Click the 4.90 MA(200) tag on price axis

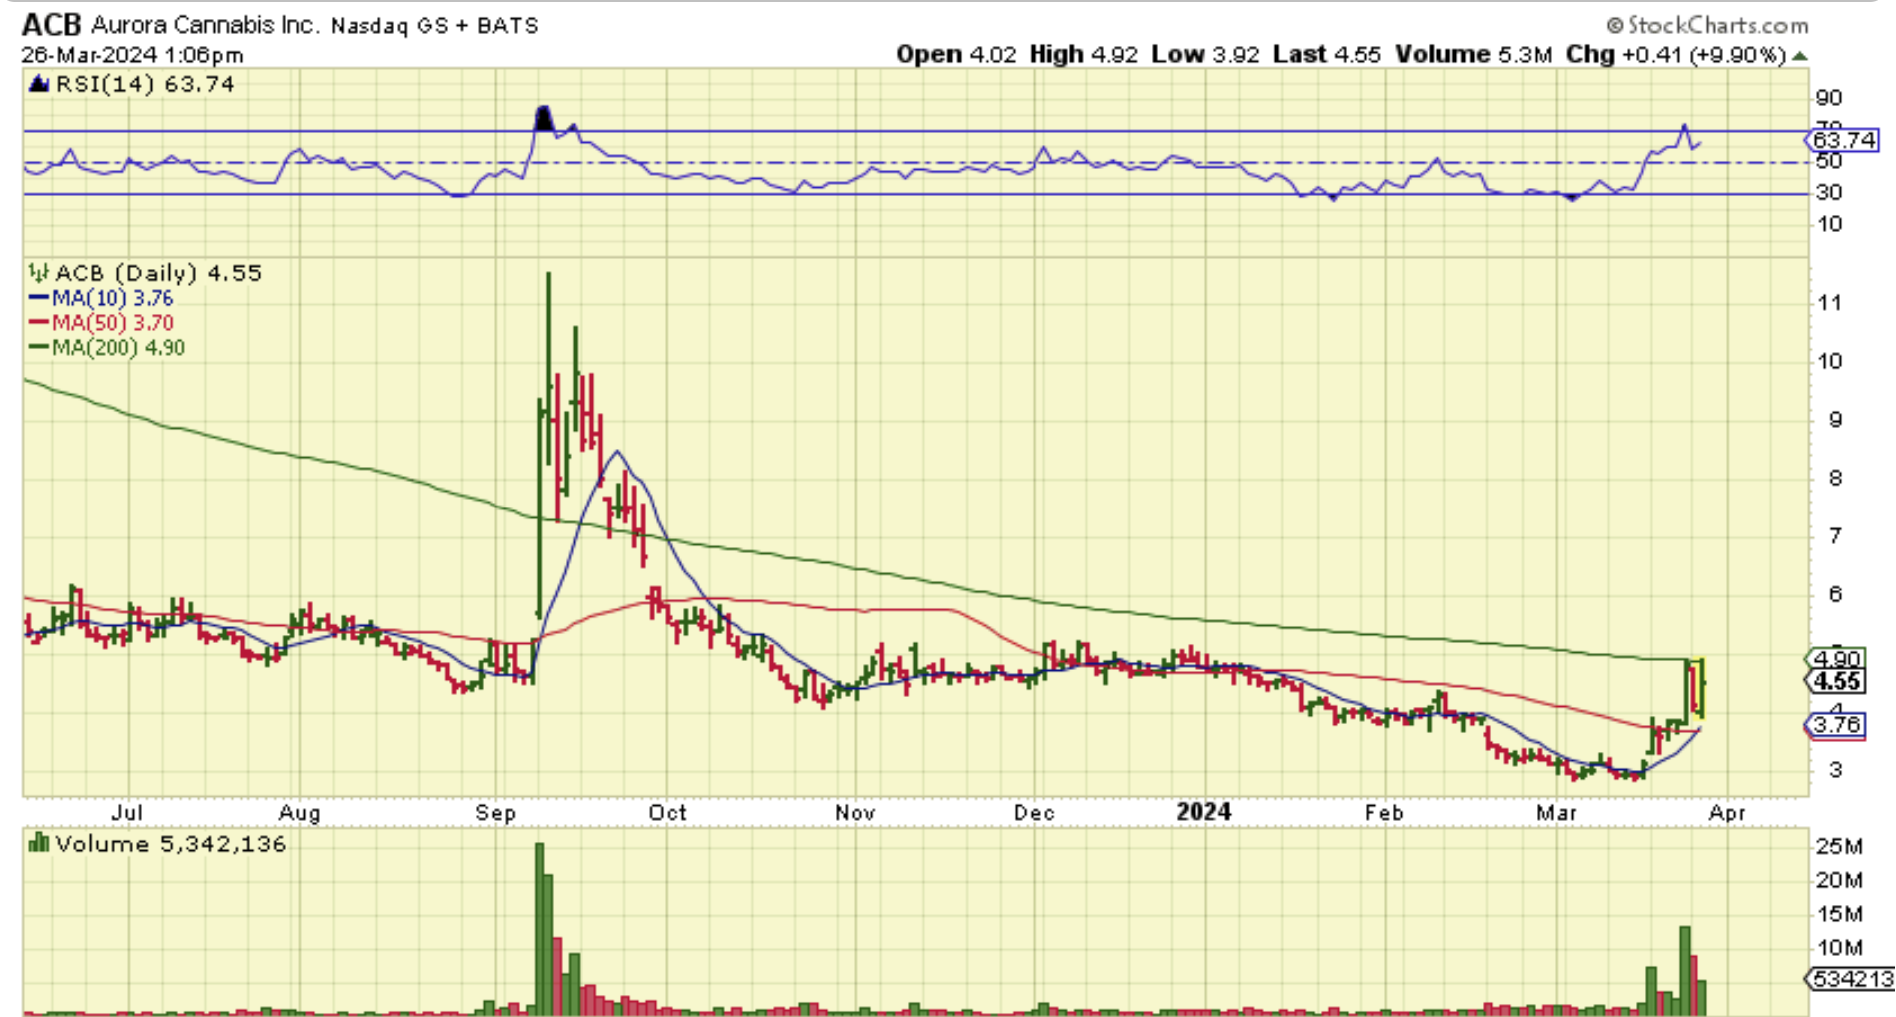tap(1836, 659)
